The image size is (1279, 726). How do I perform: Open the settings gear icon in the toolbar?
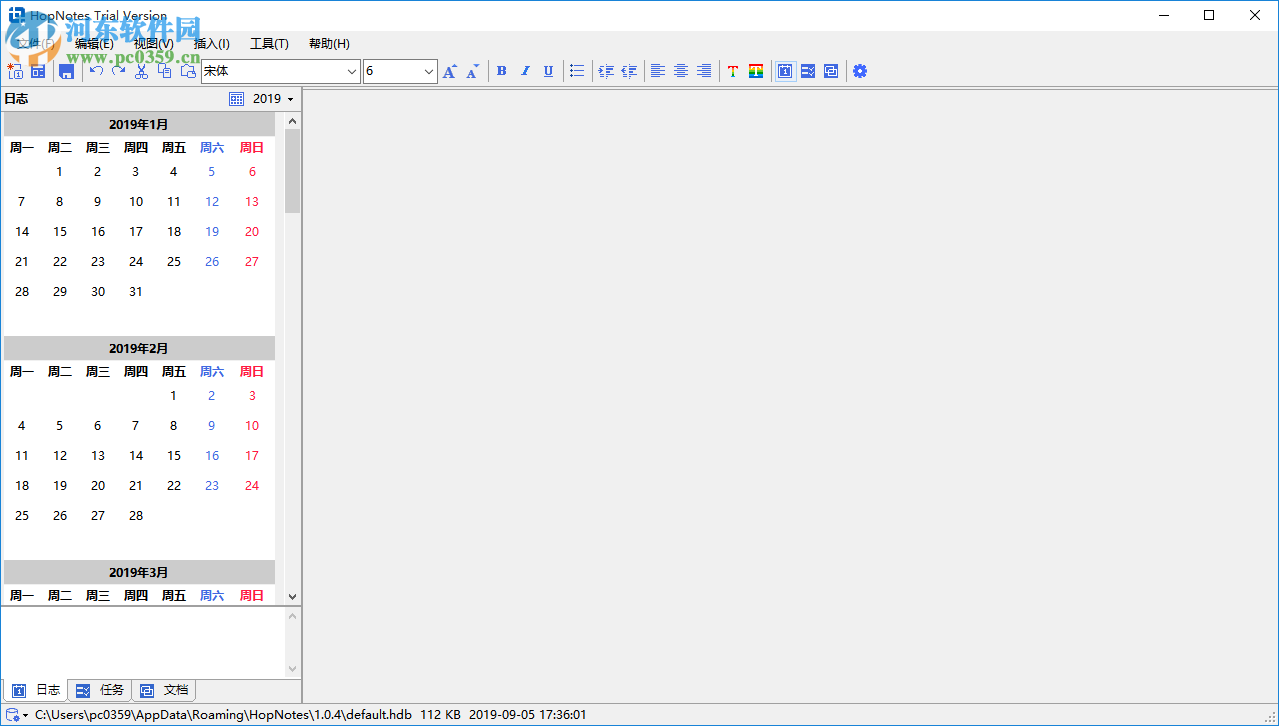coord(860,71)
